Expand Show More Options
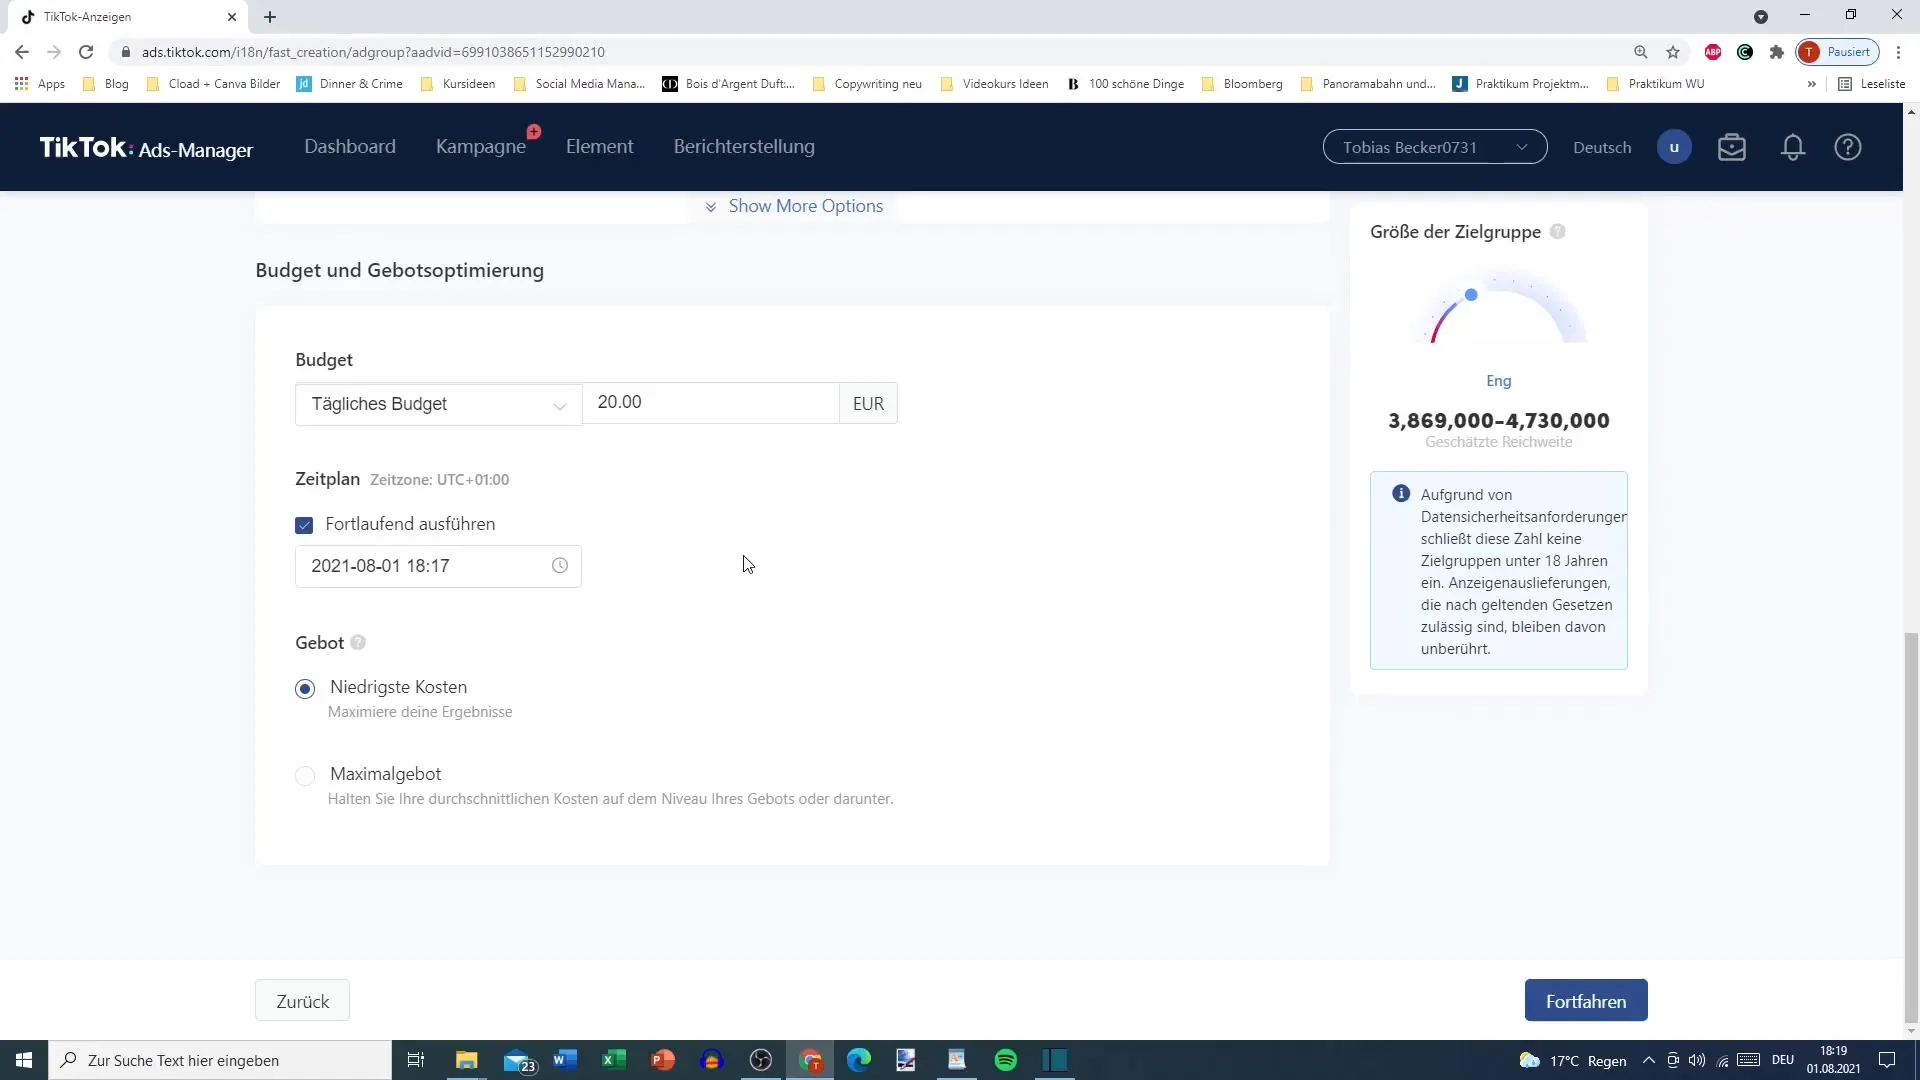The width and height of the screenshot is (1920, 1080). 794,206
